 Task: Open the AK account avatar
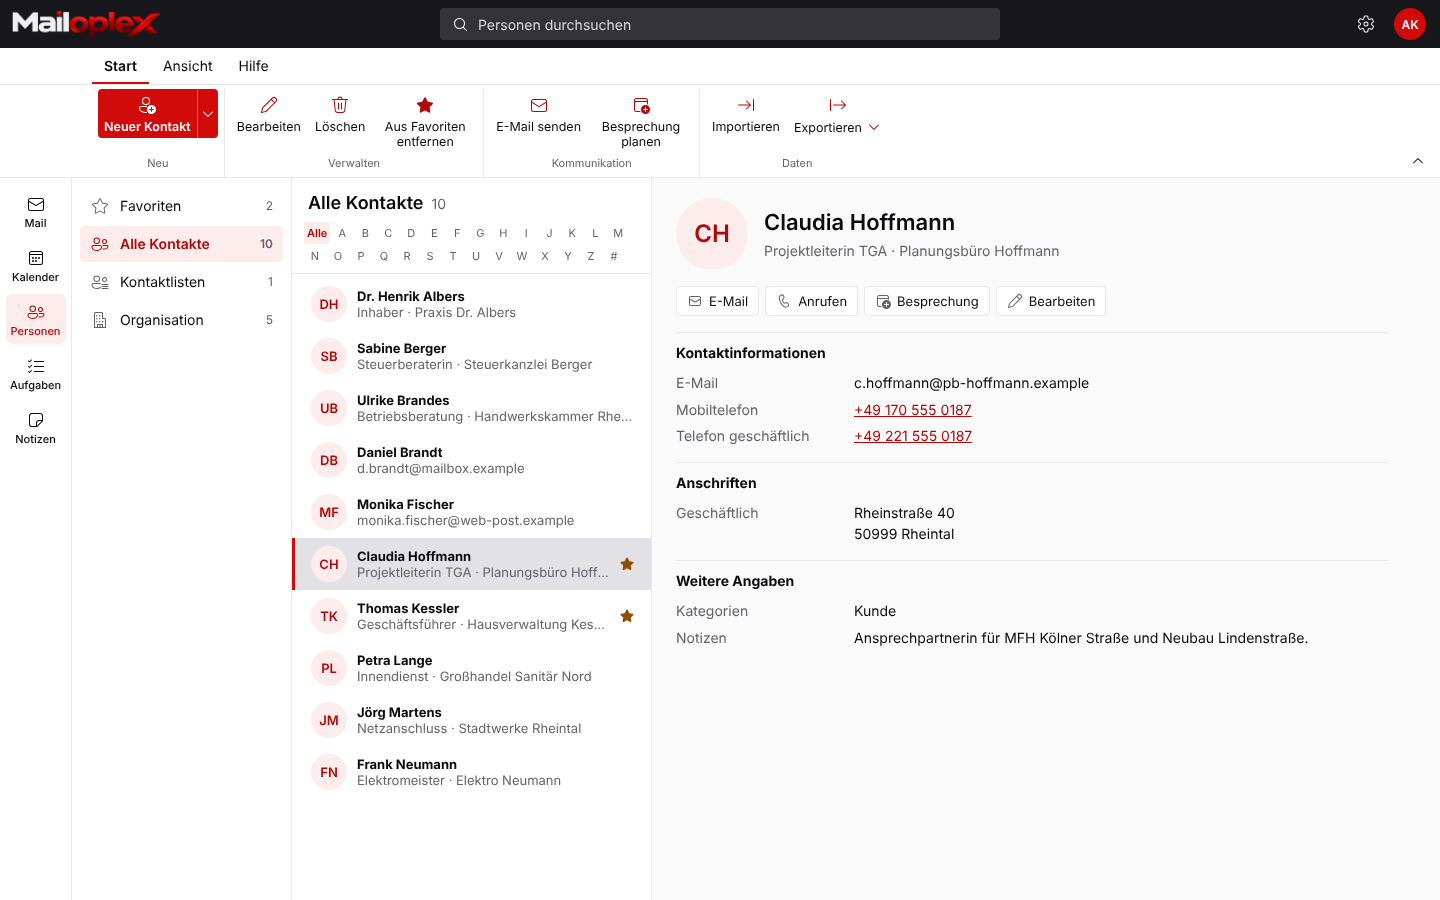click(1410, 24)
